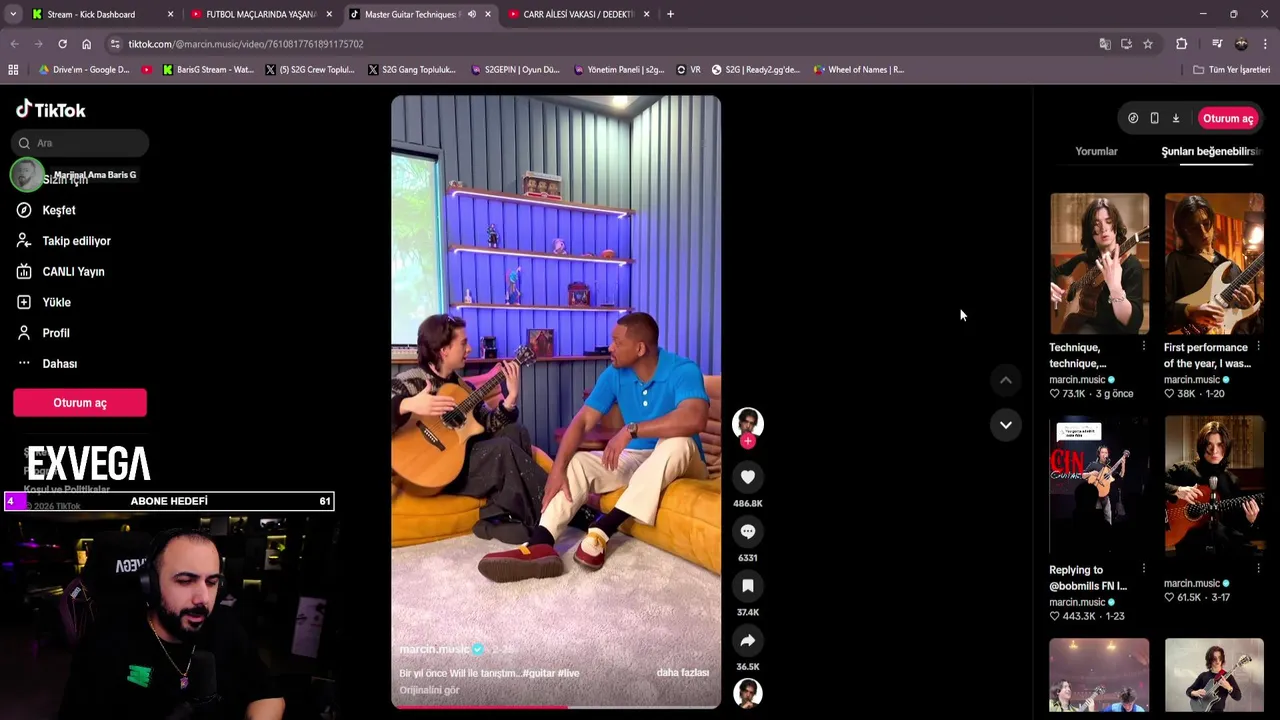Click the TikTok coin icon in top bar

[1133, 118]
